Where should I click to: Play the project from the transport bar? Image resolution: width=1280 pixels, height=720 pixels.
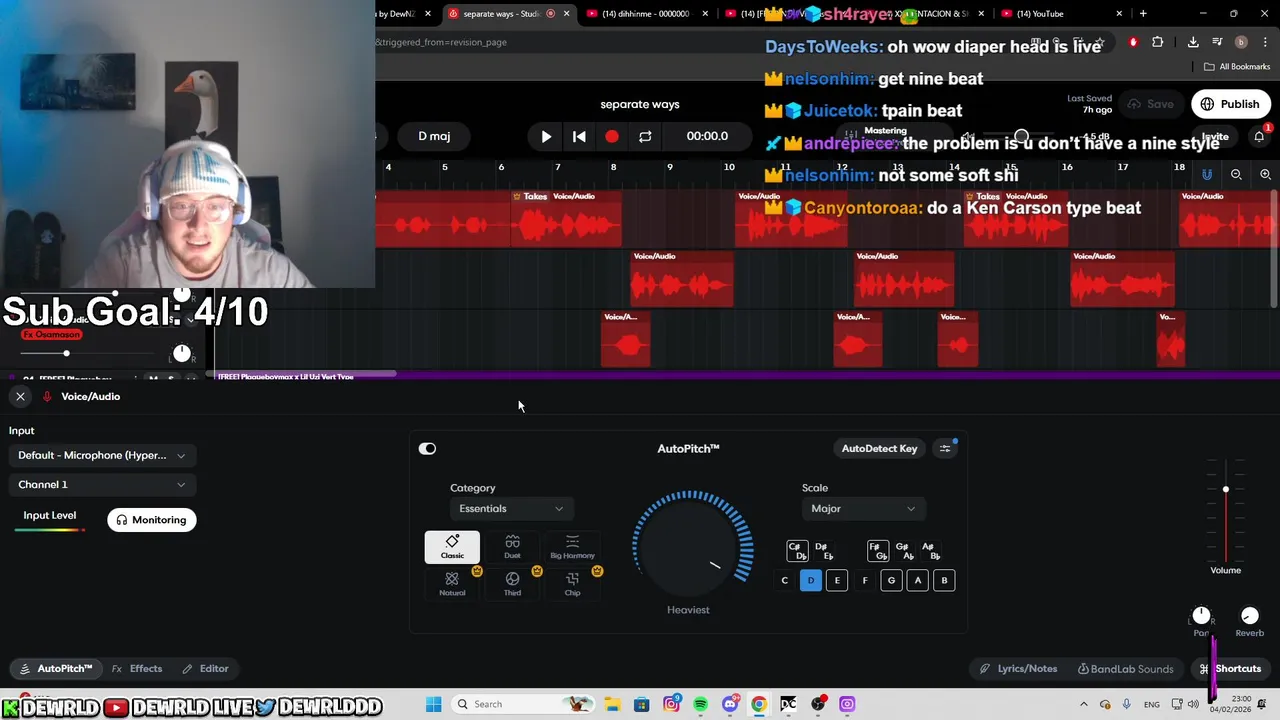point(546,136)
